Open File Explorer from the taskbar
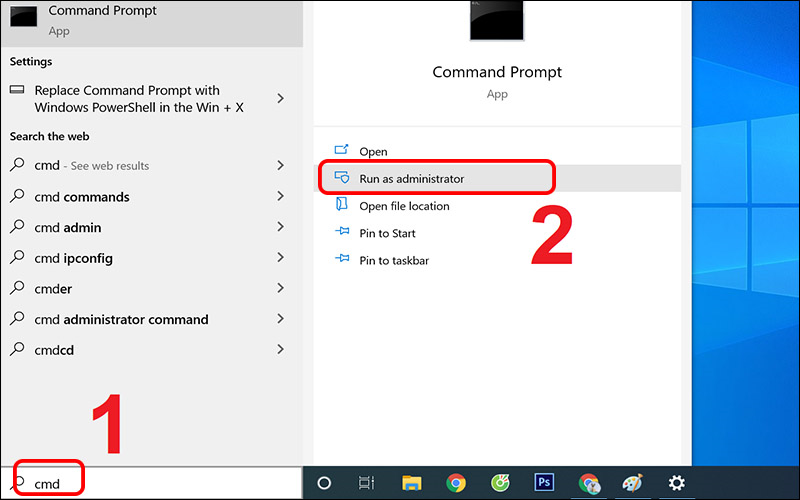Image resolution: width=800 pixels, height=500 pixels. pos(411,483)
